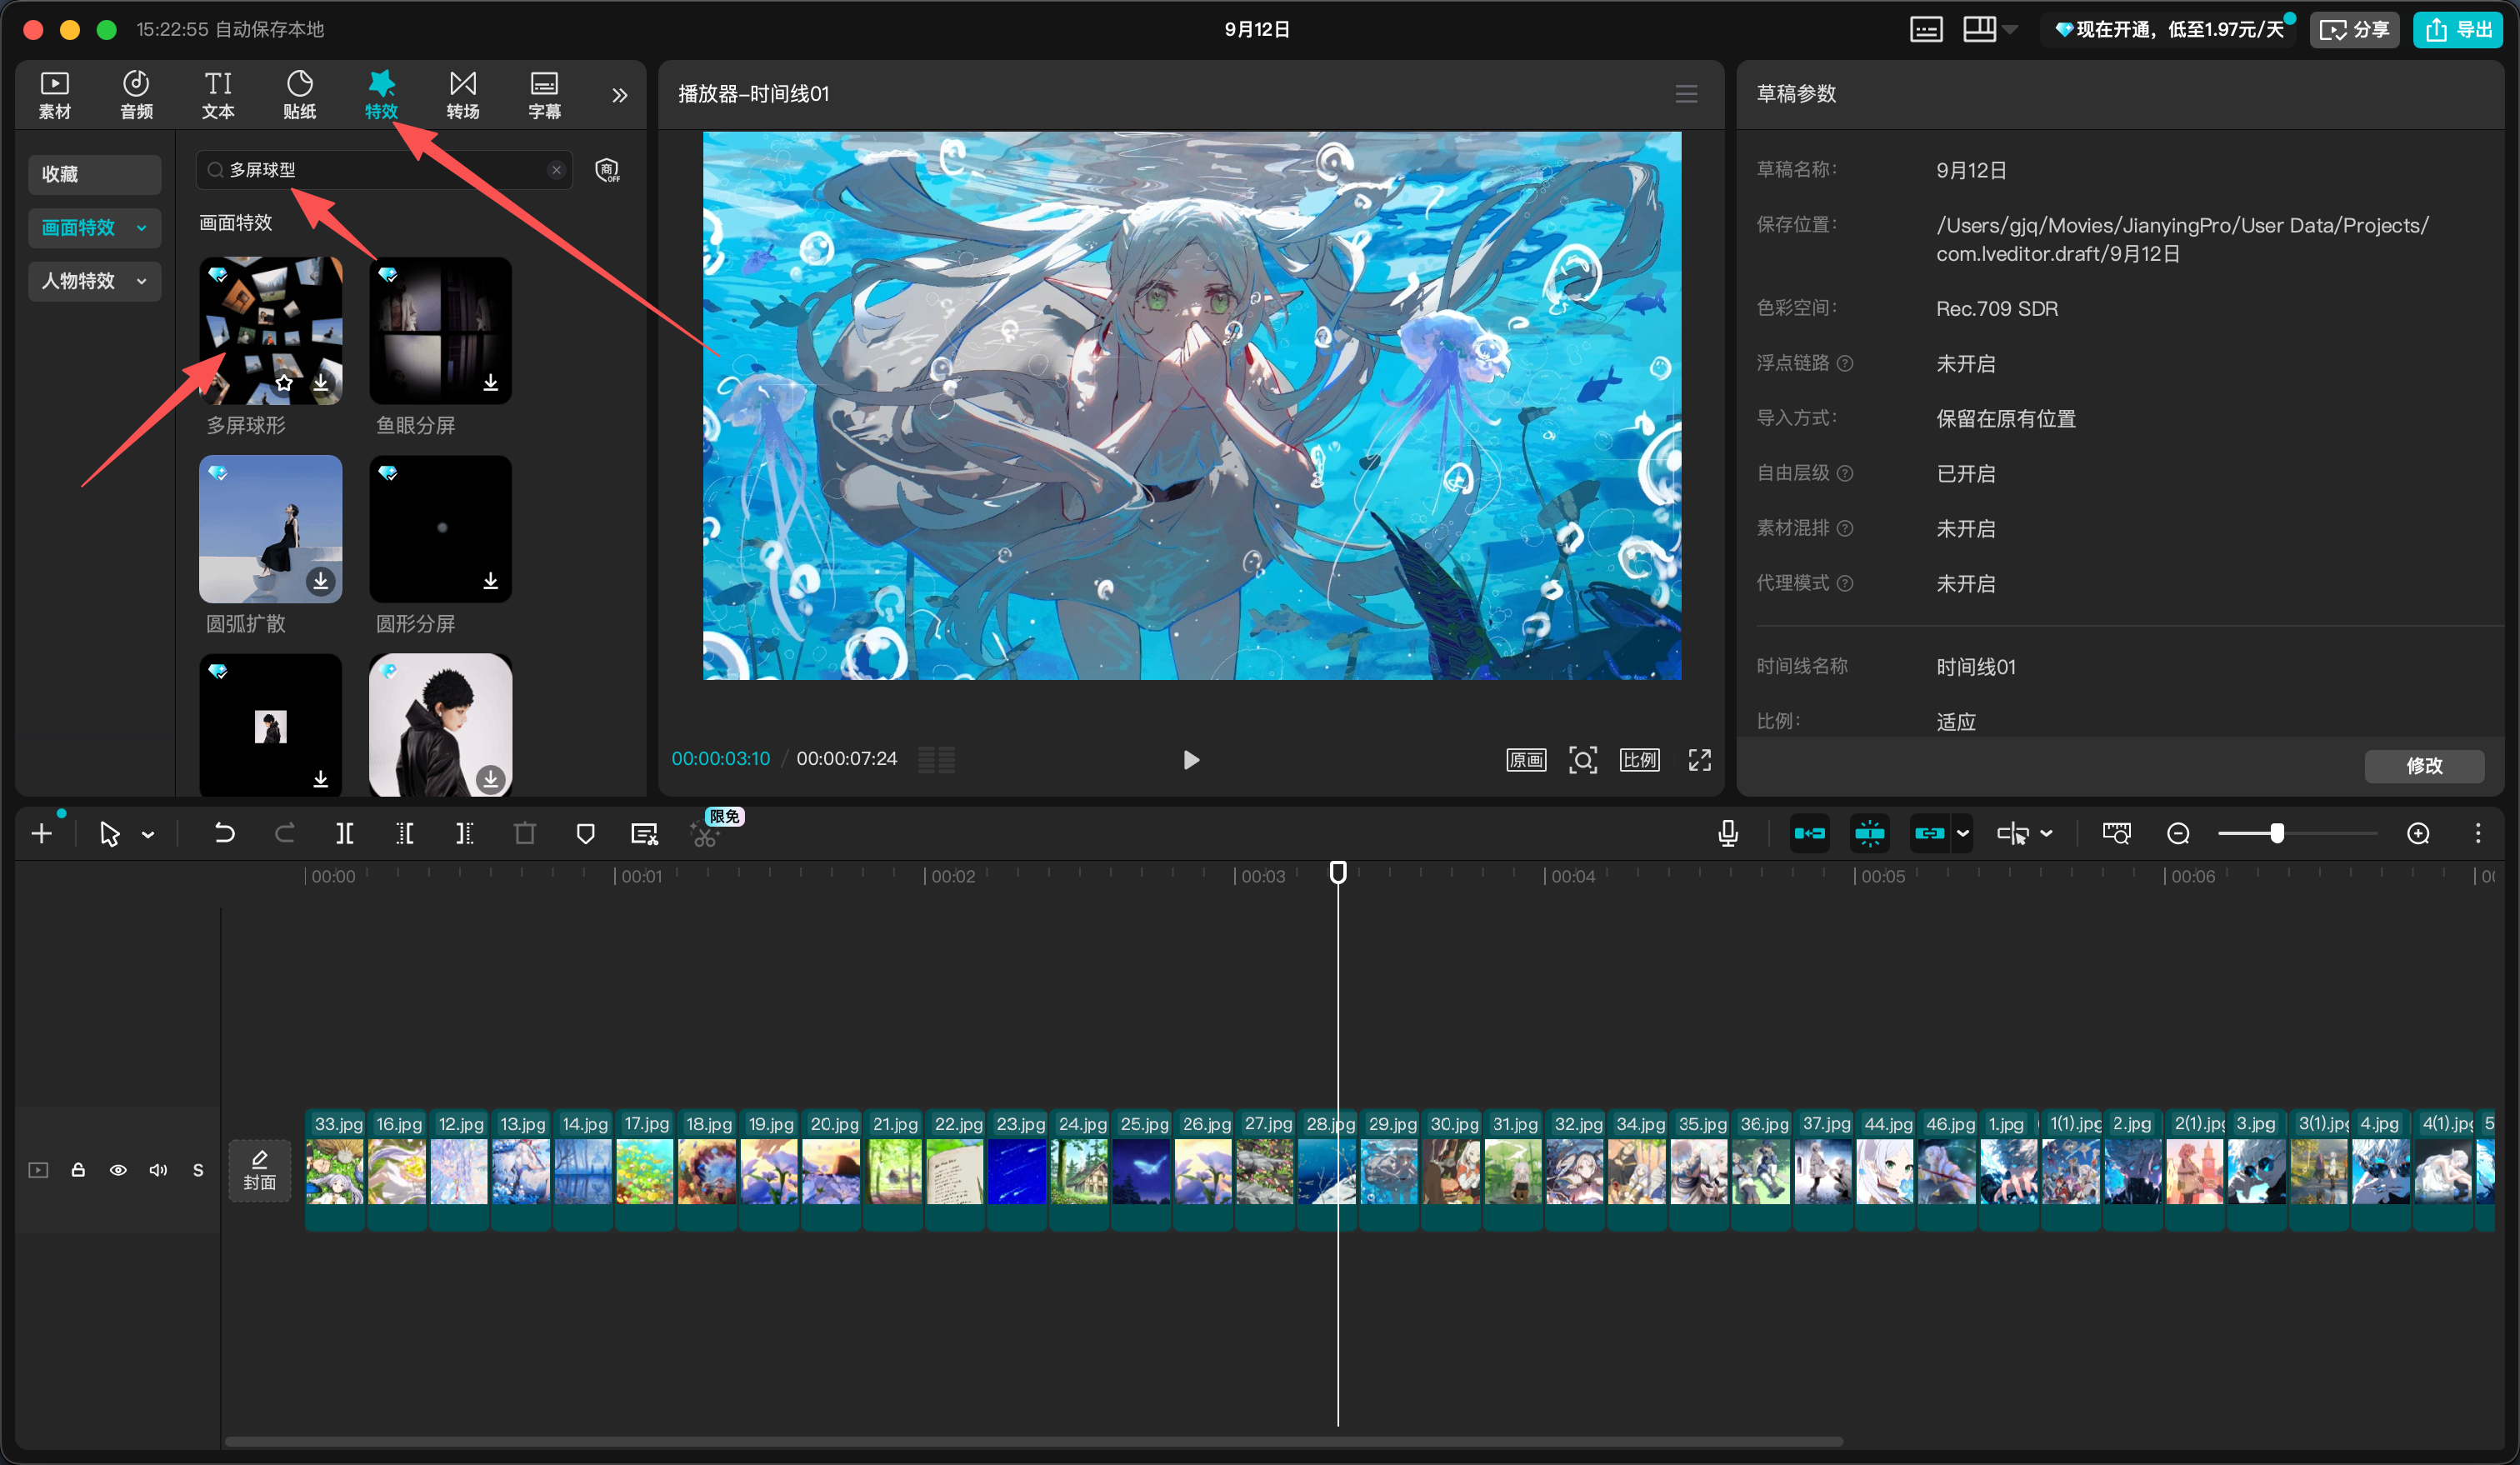Open the keyboard shortcuts icon
Image resolution: width=2520 pixels, height=1465 pixels.
click(x=1926, y=30)
